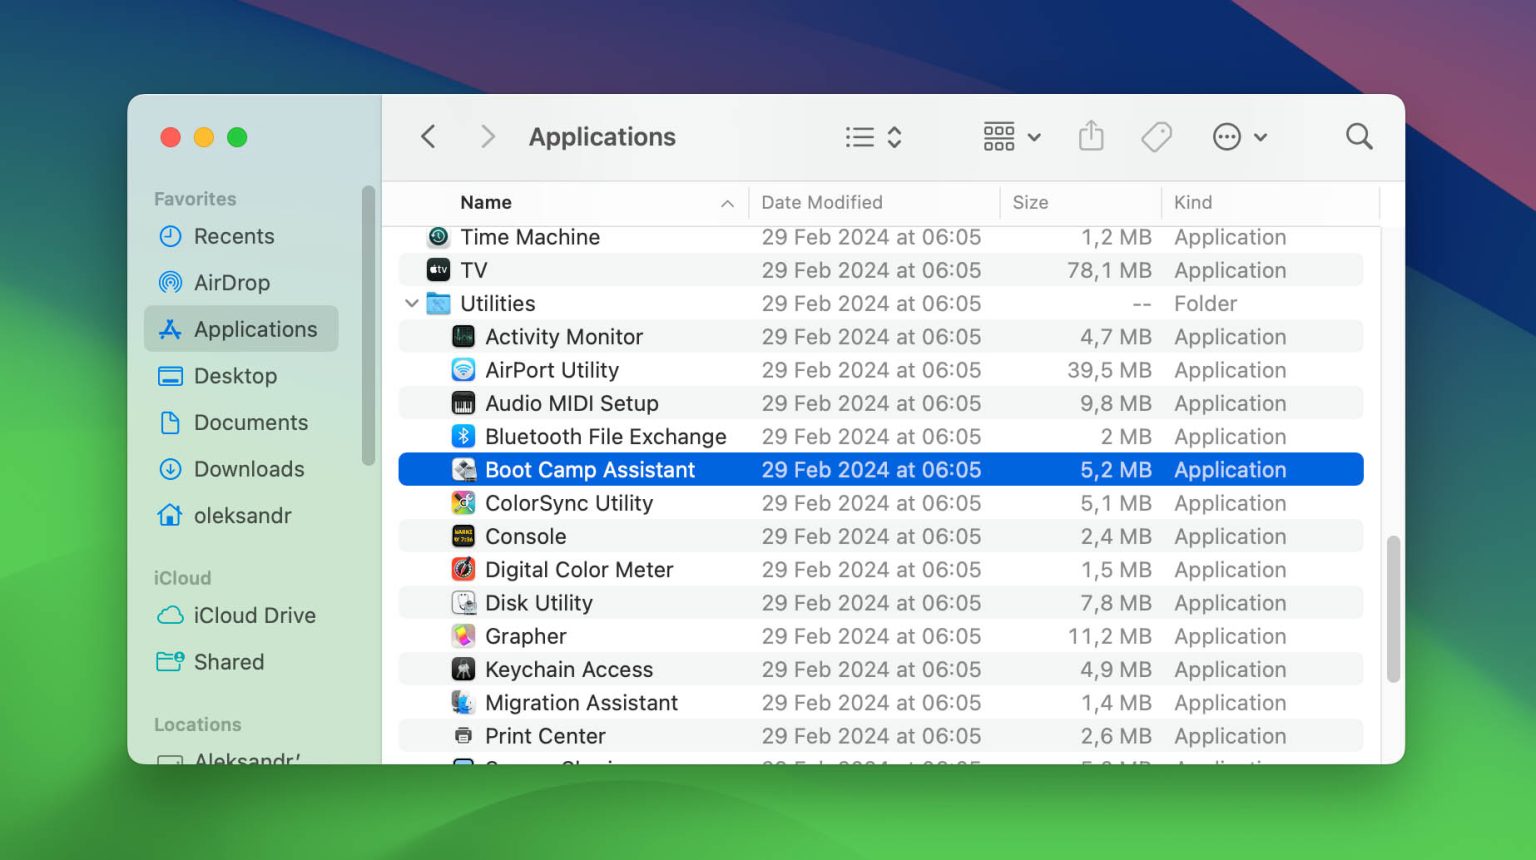Click the file list vertical scrollbar
Screen dimensions: 1536x860
1393,609
